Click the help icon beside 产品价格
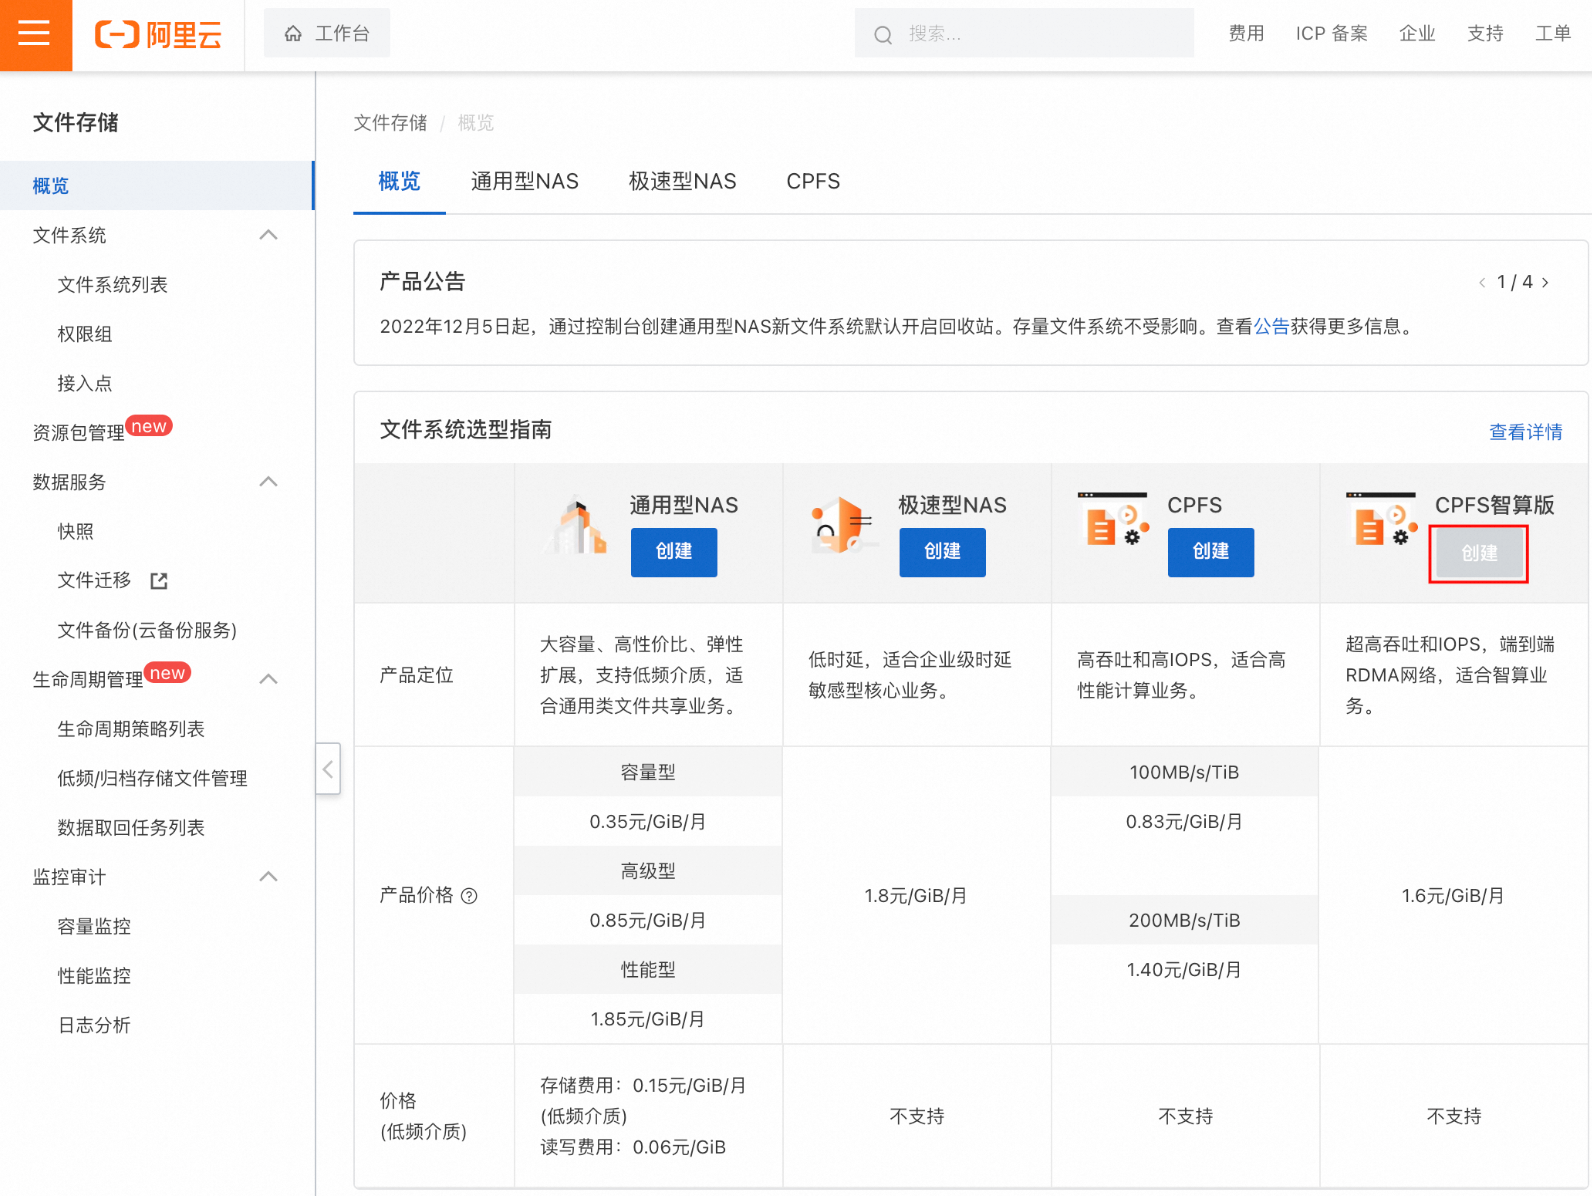The height and width of the screenshot is (1196, 1592). (x=469, y=896)
